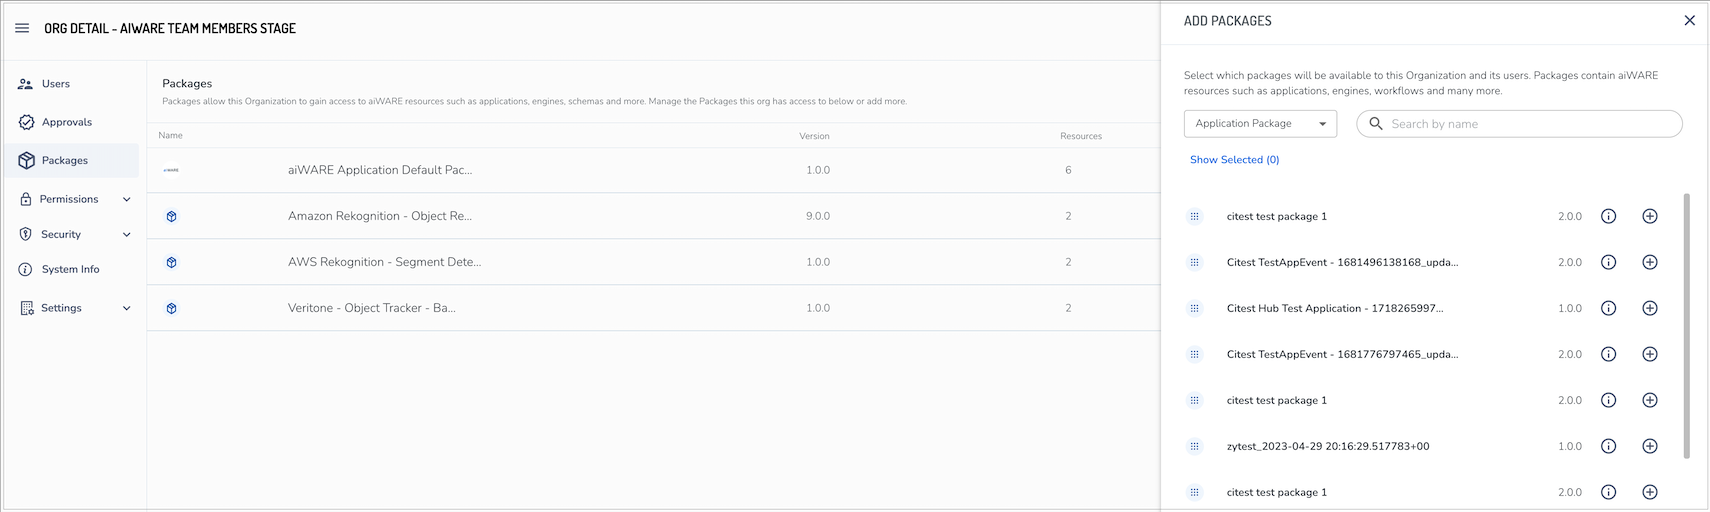The height and width of the screenshot is (512, 1710).
Task: Click the Veritone Object Tracker package icon
Action: coord(172,308)
